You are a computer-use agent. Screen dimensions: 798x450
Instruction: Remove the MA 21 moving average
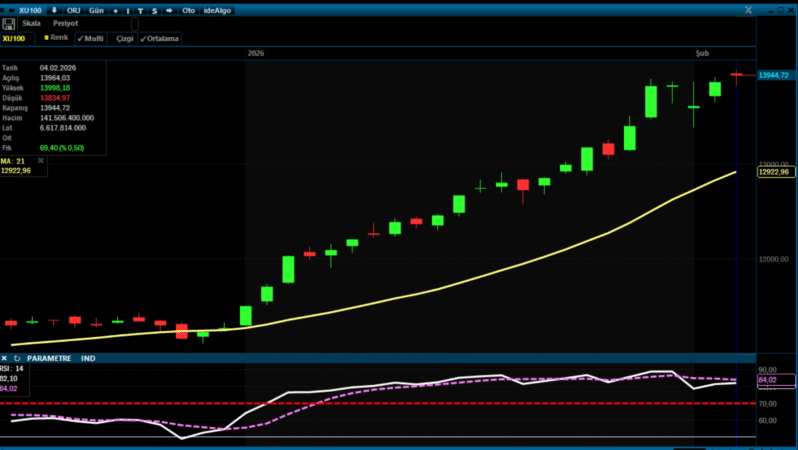(41, 161)
